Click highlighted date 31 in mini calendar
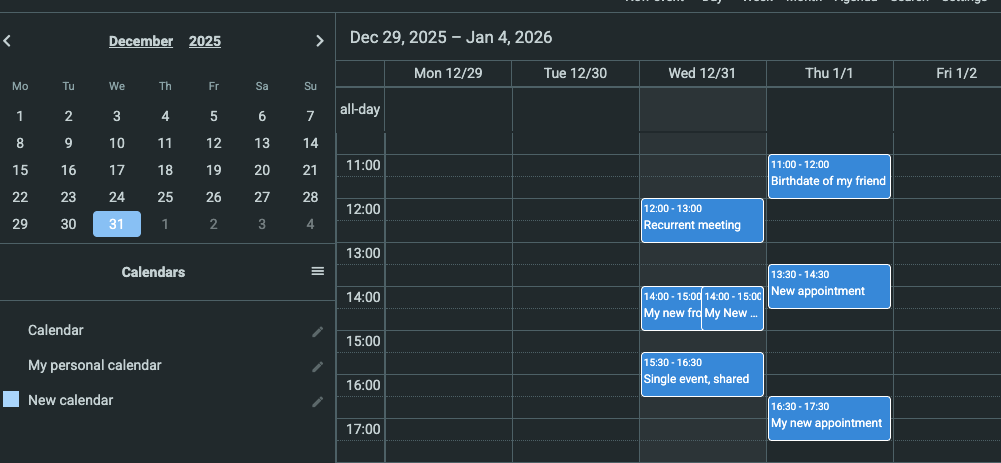 click(x=117, y=224)
